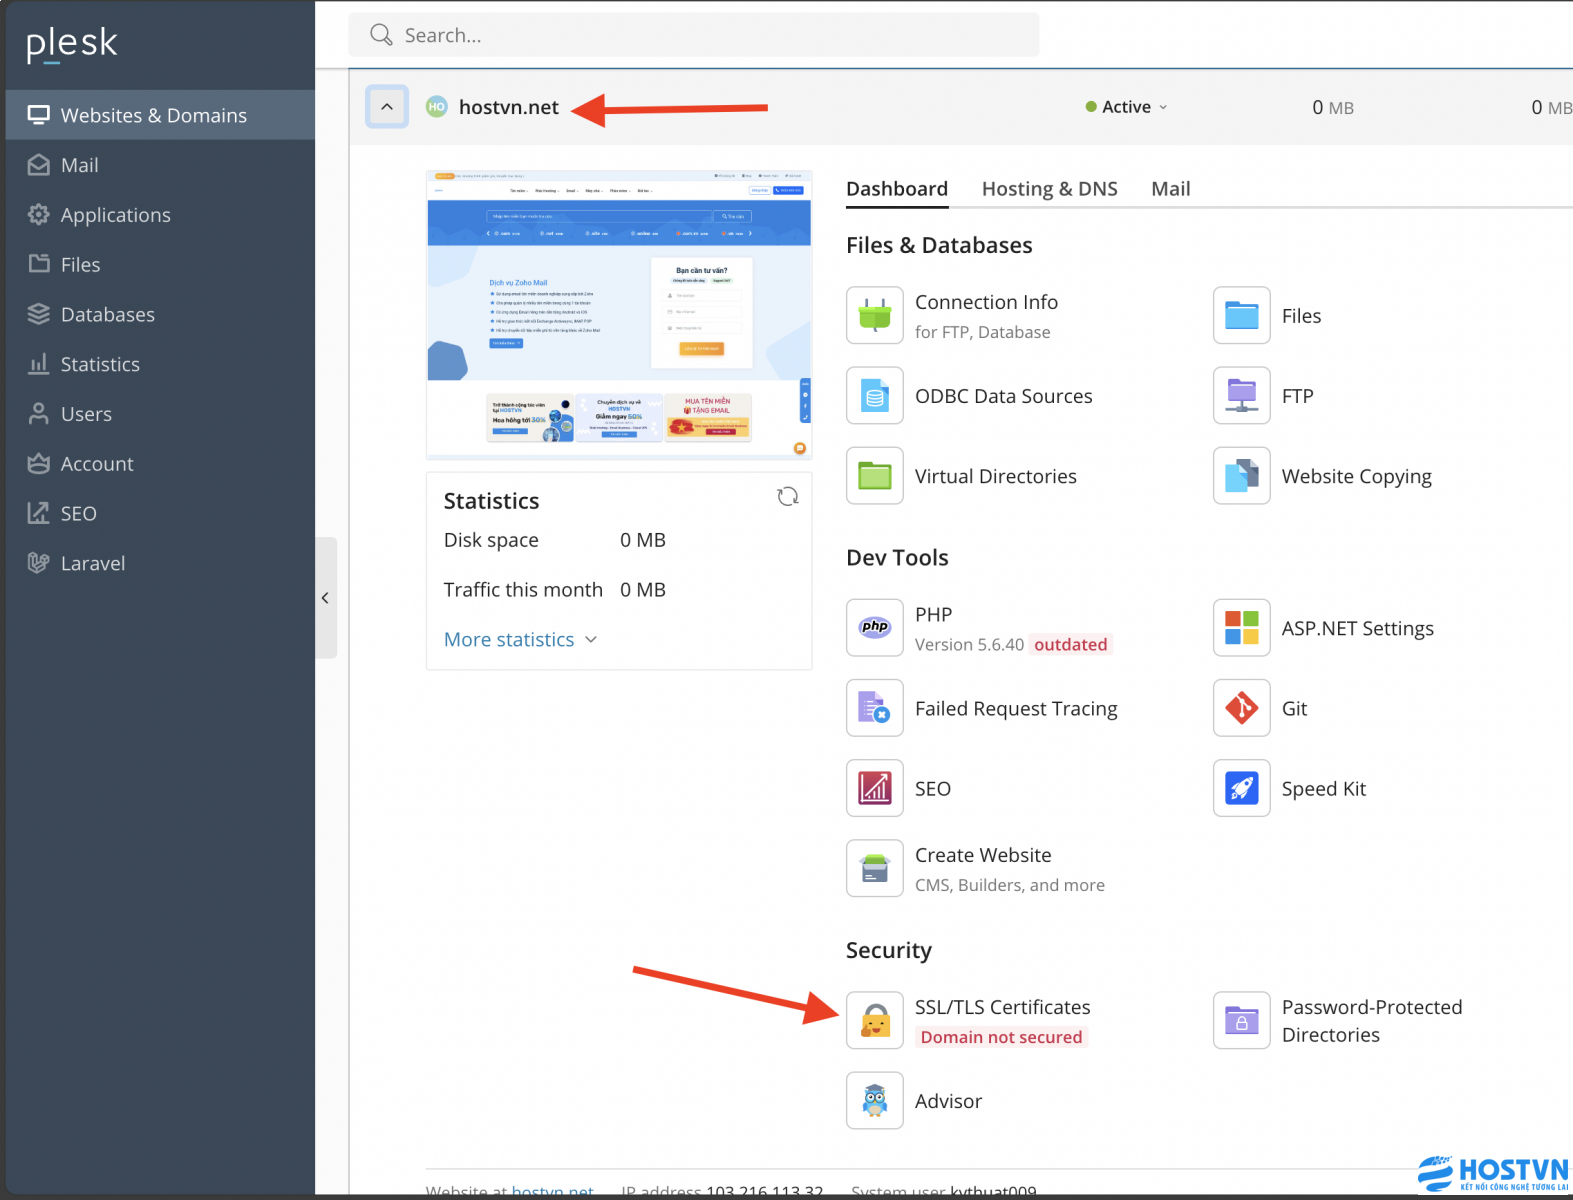Click the Website Copying icon
Viewport: 1573px width, 1200px height.
[1242, 475]
